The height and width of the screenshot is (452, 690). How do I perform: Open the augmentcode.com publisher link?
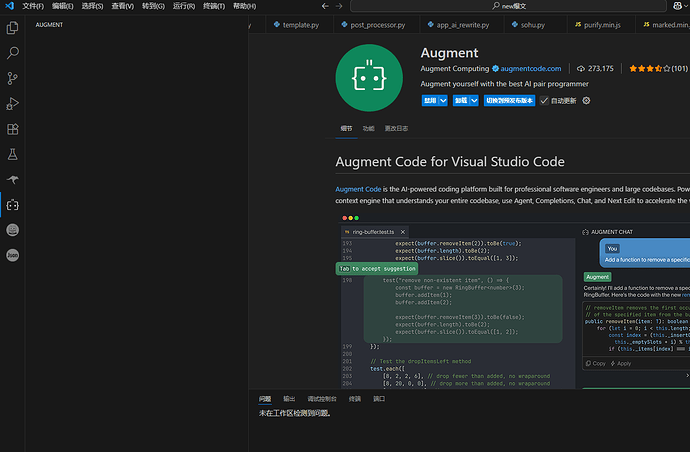(531, 69)
